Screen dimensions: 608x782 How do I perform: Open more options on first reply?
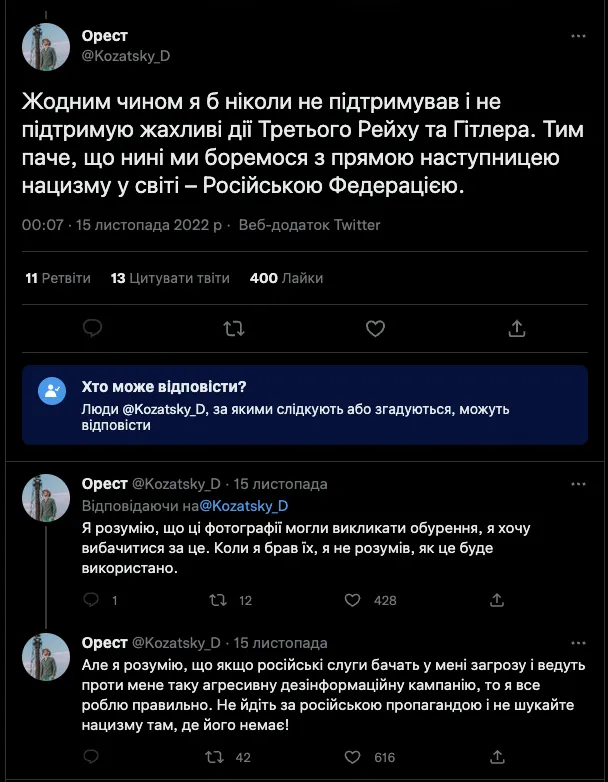click(578, 485)
